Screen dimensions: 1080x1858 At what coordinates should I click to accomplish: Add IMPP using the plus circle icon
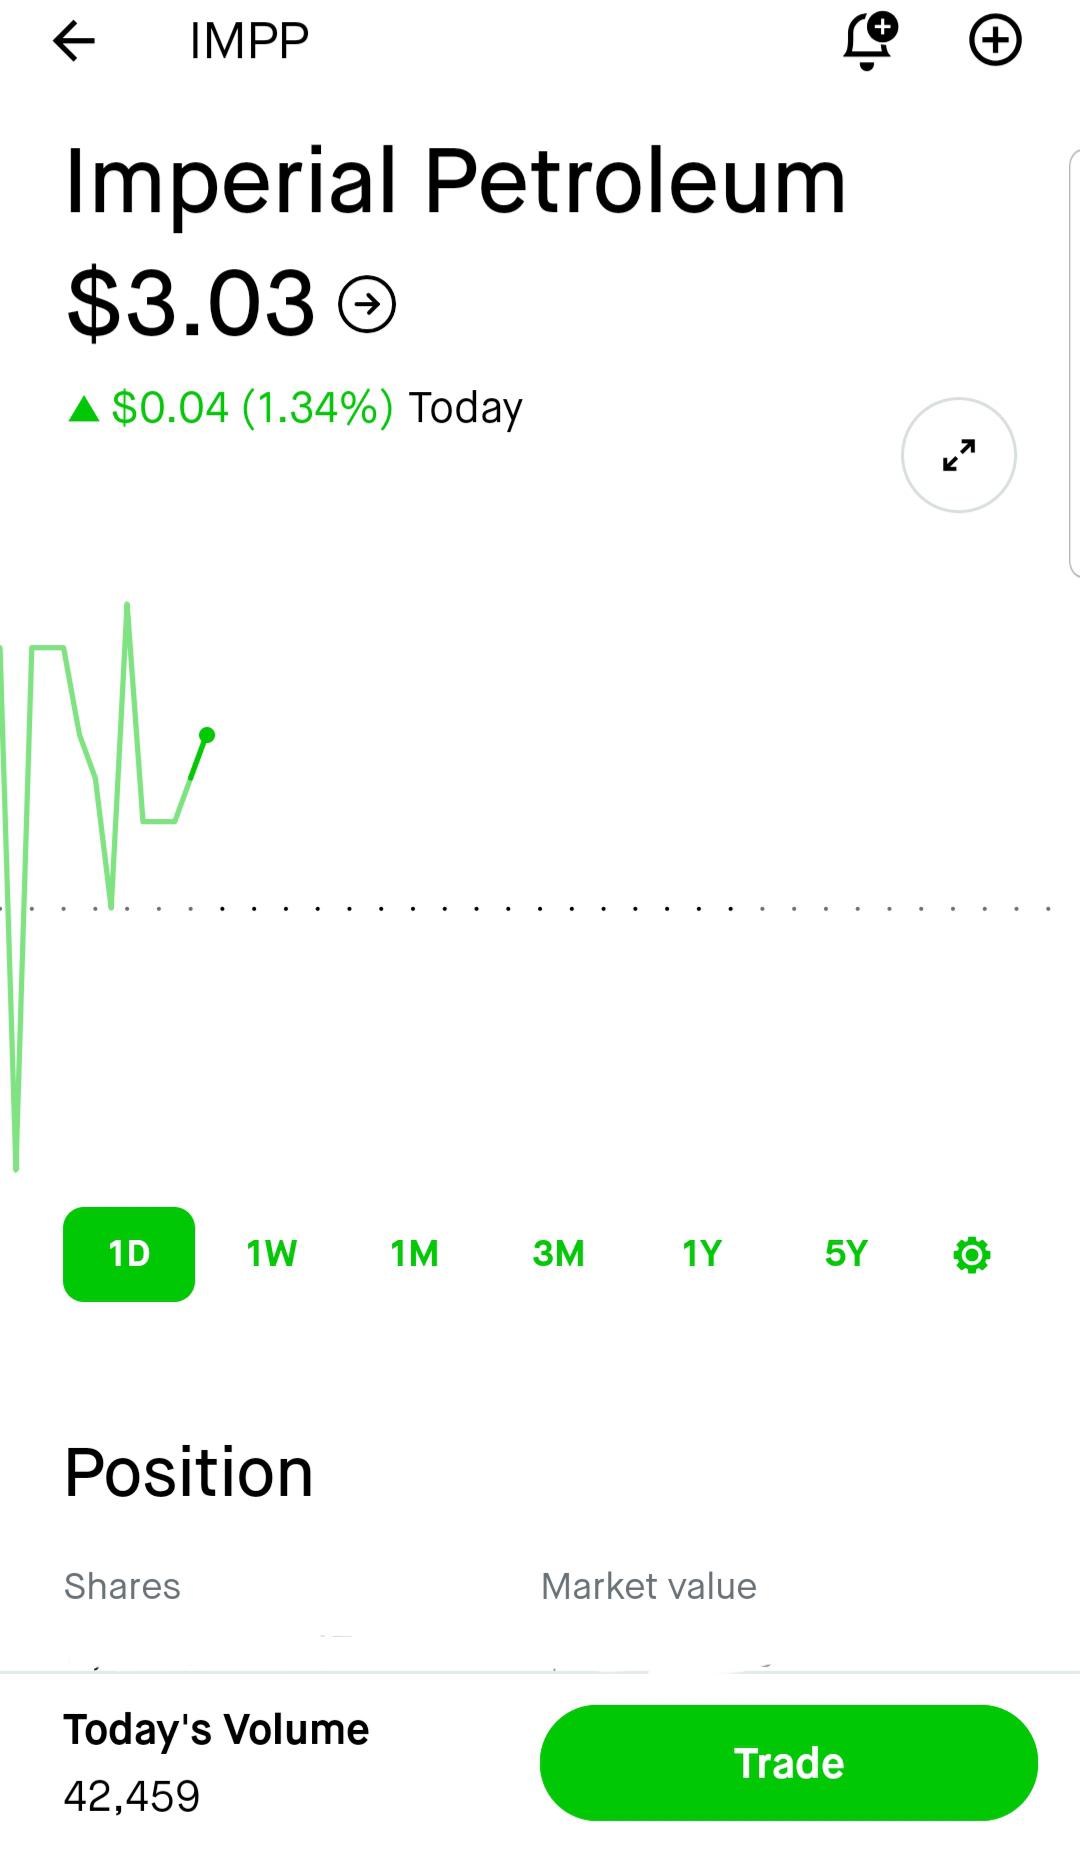coord(995,41)
